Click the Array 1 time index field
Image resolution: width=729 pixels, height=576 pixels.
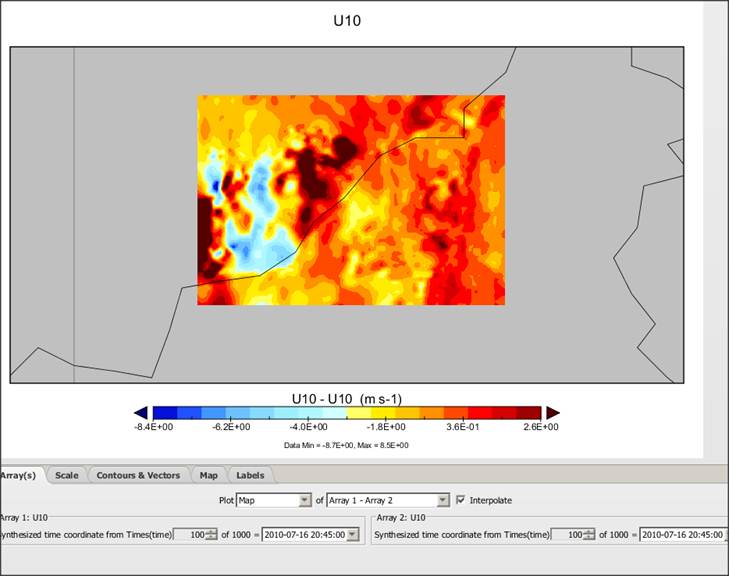pos(189,535)
